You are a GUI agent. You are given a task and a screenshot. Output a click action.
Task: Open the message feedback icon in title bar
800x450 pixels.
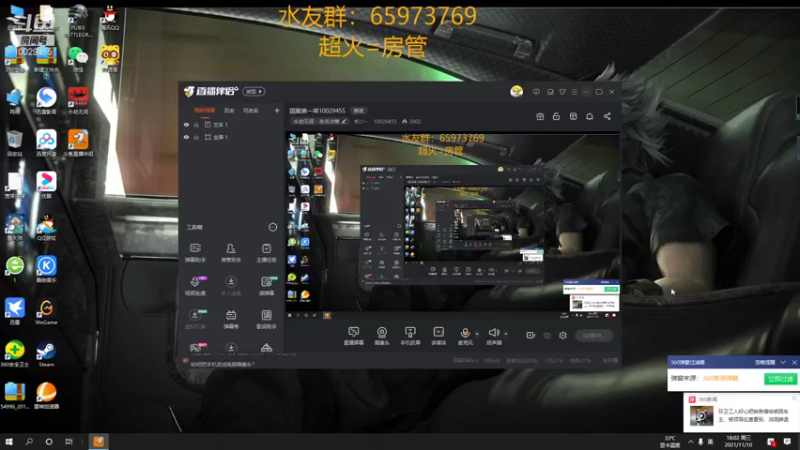pyautogui.click(x=536, y=92)
